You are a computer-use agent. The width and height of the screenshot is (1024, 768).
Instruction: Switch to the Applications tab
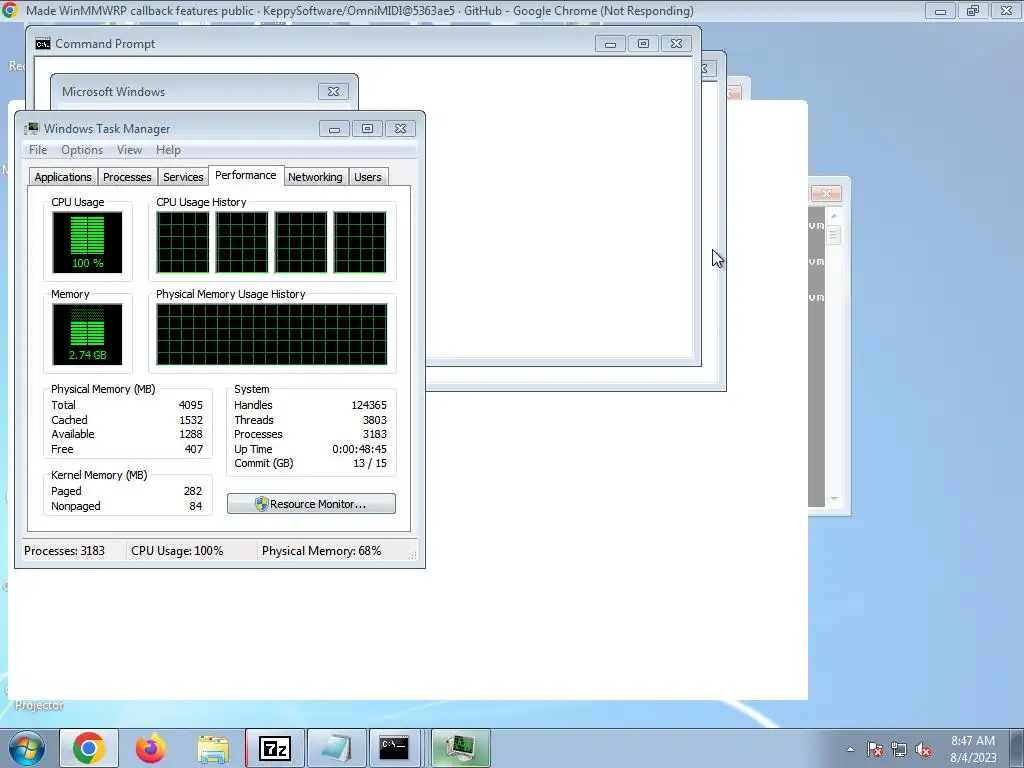point(63,177)
